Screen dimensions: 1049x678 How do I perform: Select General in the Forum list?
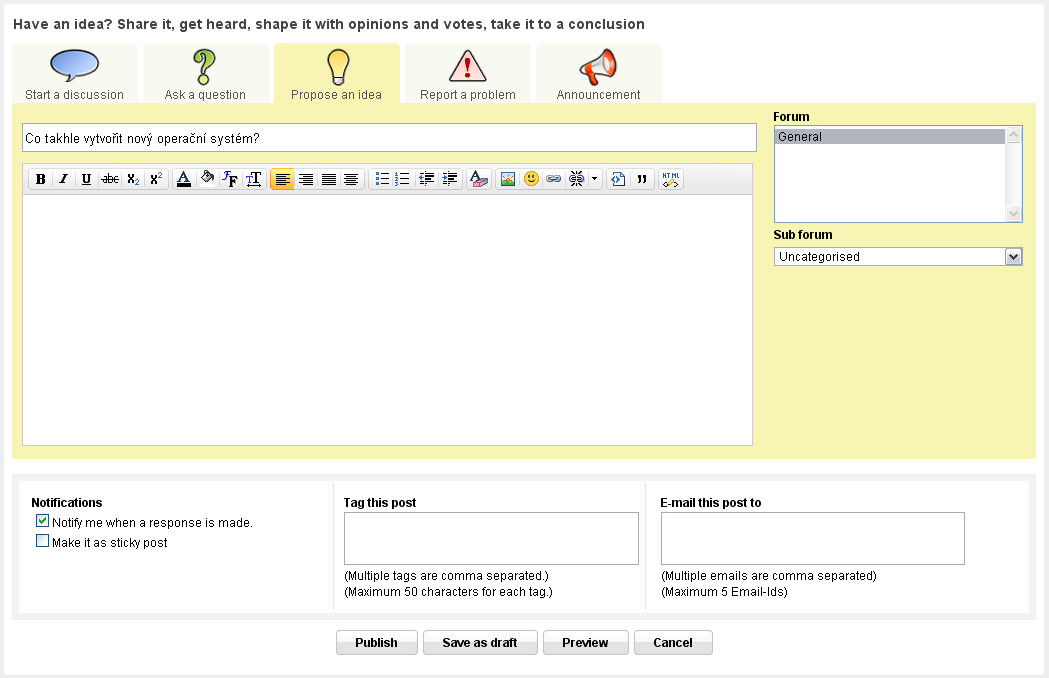point(890,137)
